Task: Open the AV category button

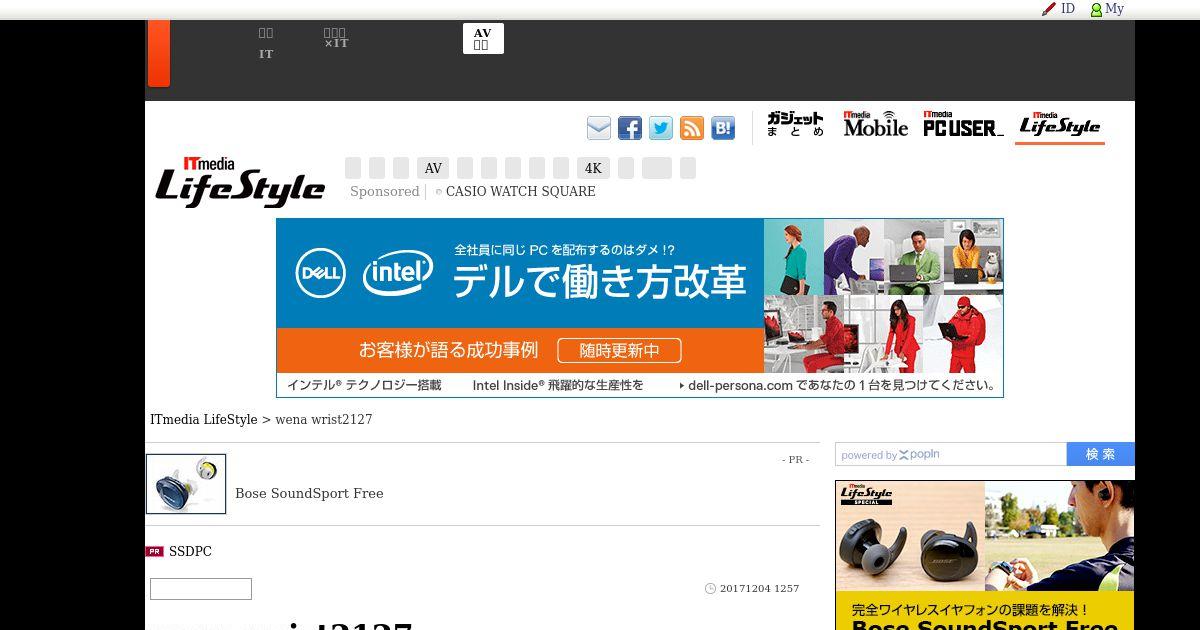Action: coord(433,168)
